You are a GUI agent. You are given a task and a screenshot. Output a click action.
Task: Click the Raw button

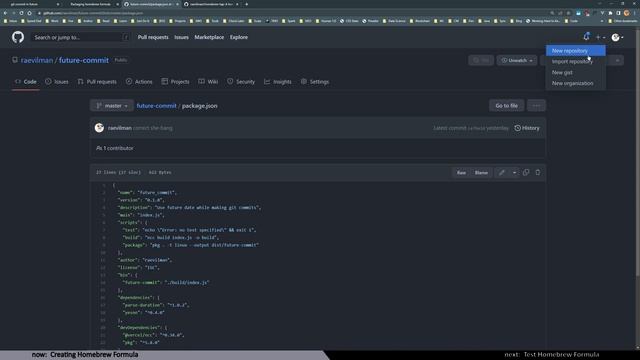pos(461,173)
